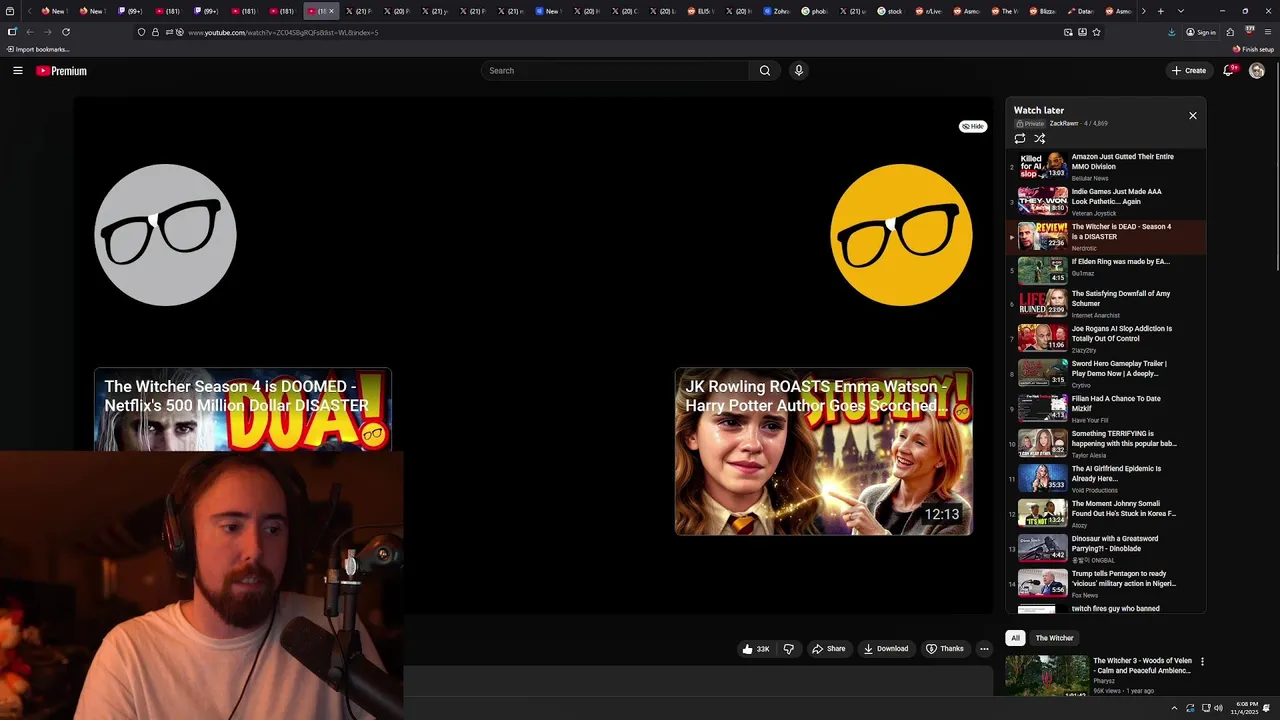Select The Witcher filter chip
The width and height of the screenshot is (1280, 720).
(1054, 638)
